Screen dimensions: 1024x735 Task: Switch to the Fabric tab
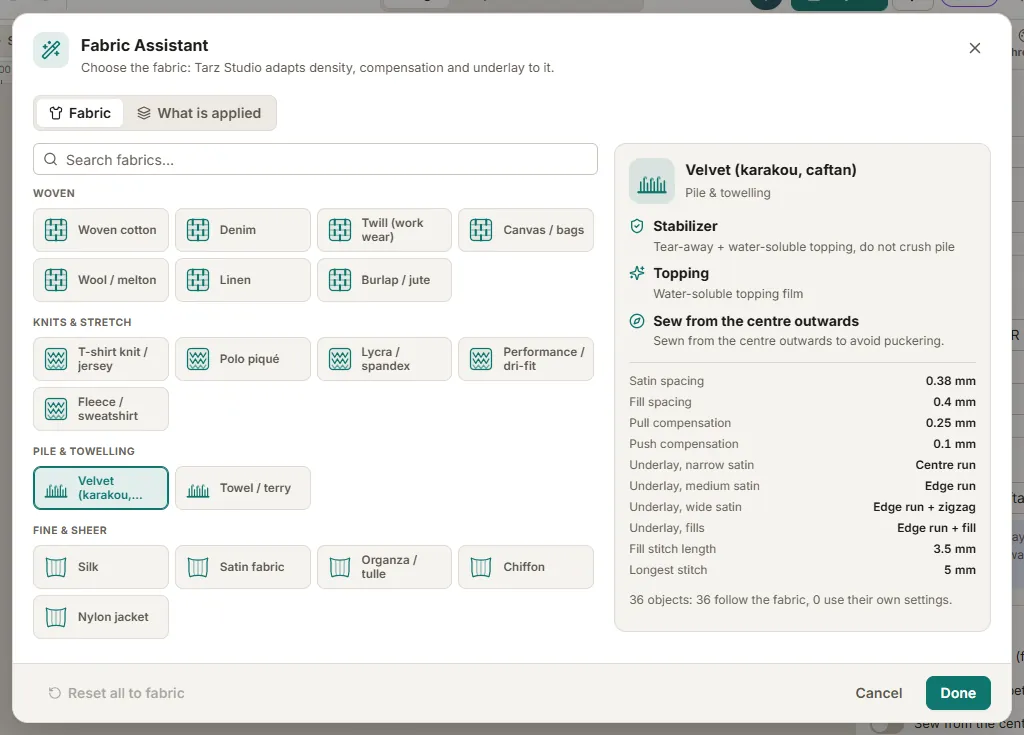click(x=80, y=113)
